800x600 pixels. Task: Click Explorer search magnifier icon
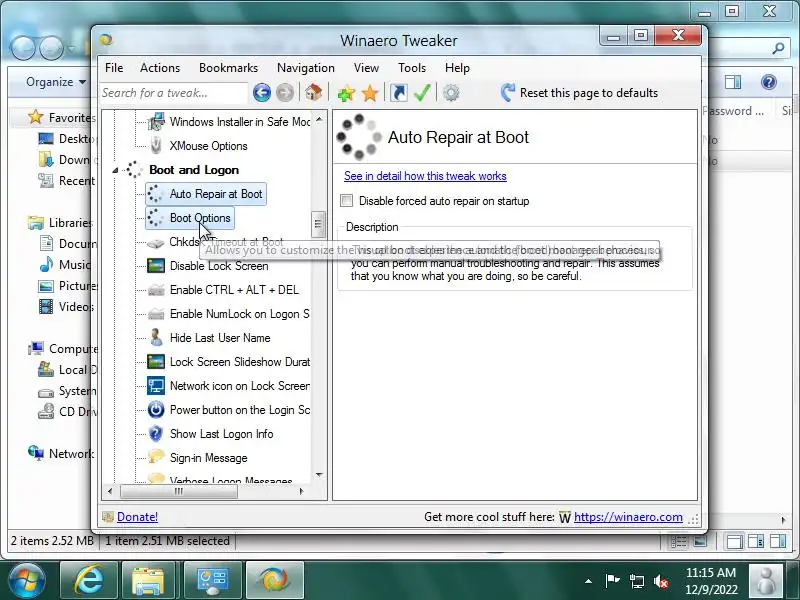click(778, 48)
